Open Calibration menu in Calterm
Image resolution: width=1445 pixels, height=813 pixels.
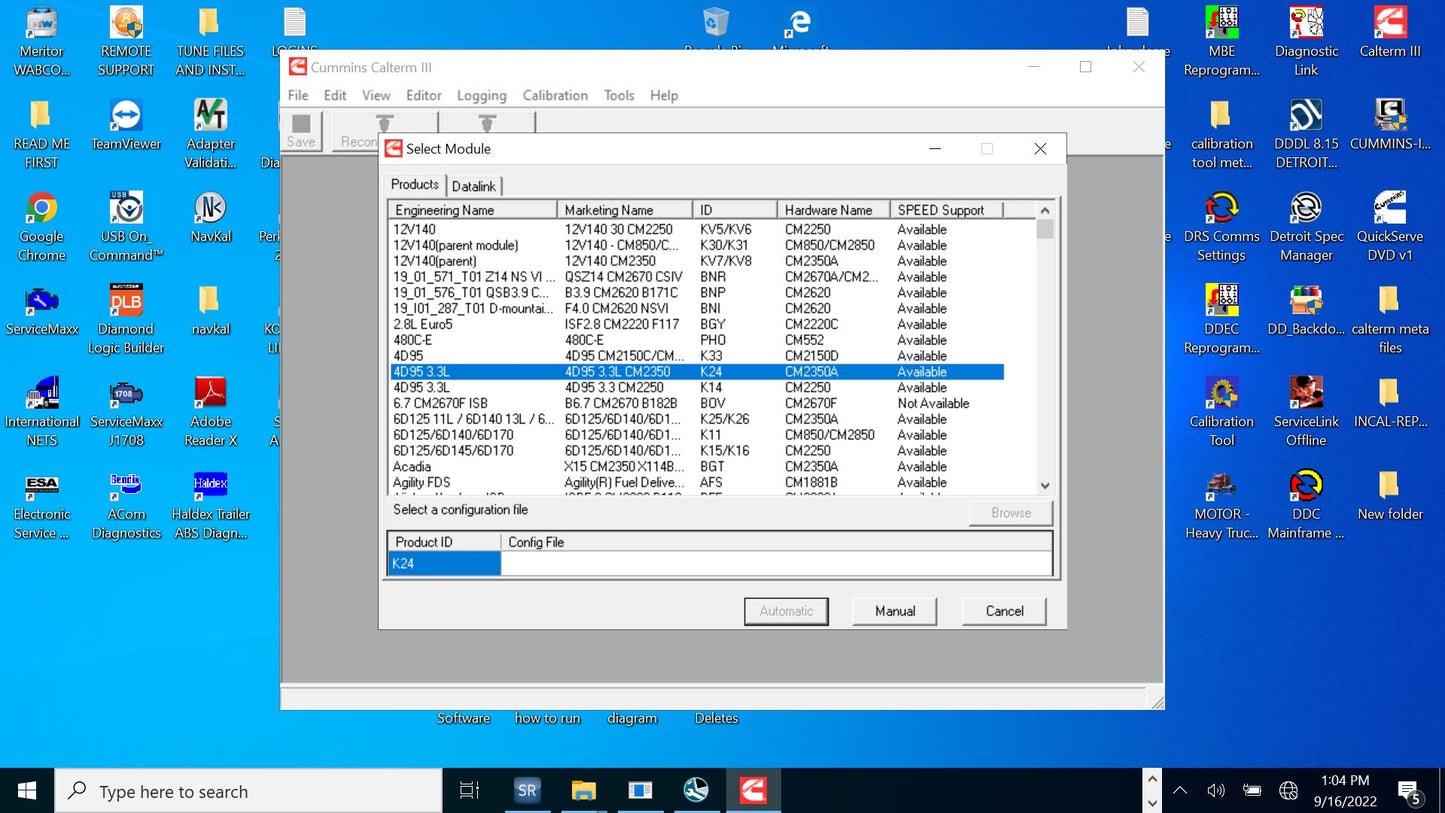click(x=555, y=95)
